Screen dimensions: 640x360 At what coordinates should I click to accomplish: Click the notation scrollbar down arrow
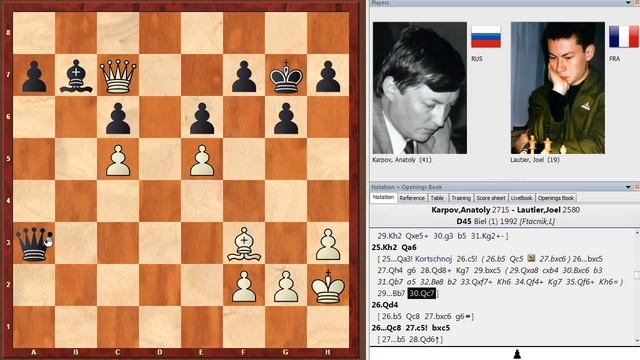click(x=637, y=341)
